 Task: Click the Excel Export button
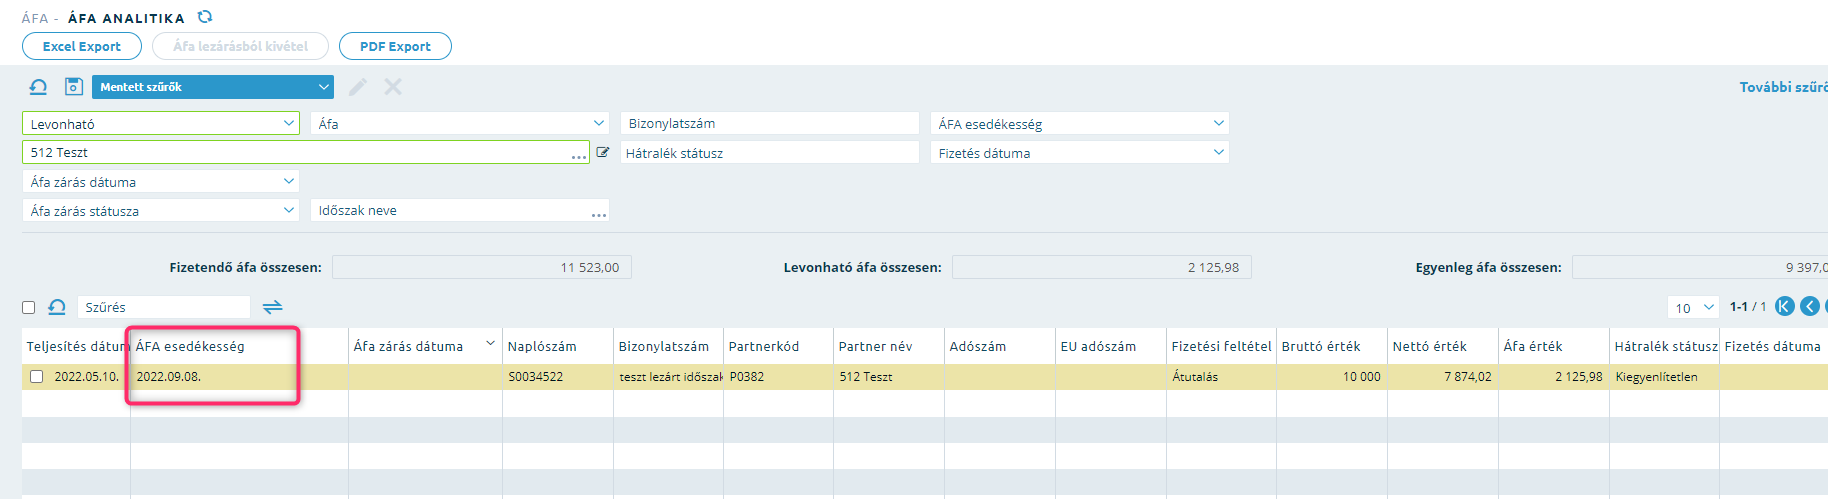click(82, 46)
